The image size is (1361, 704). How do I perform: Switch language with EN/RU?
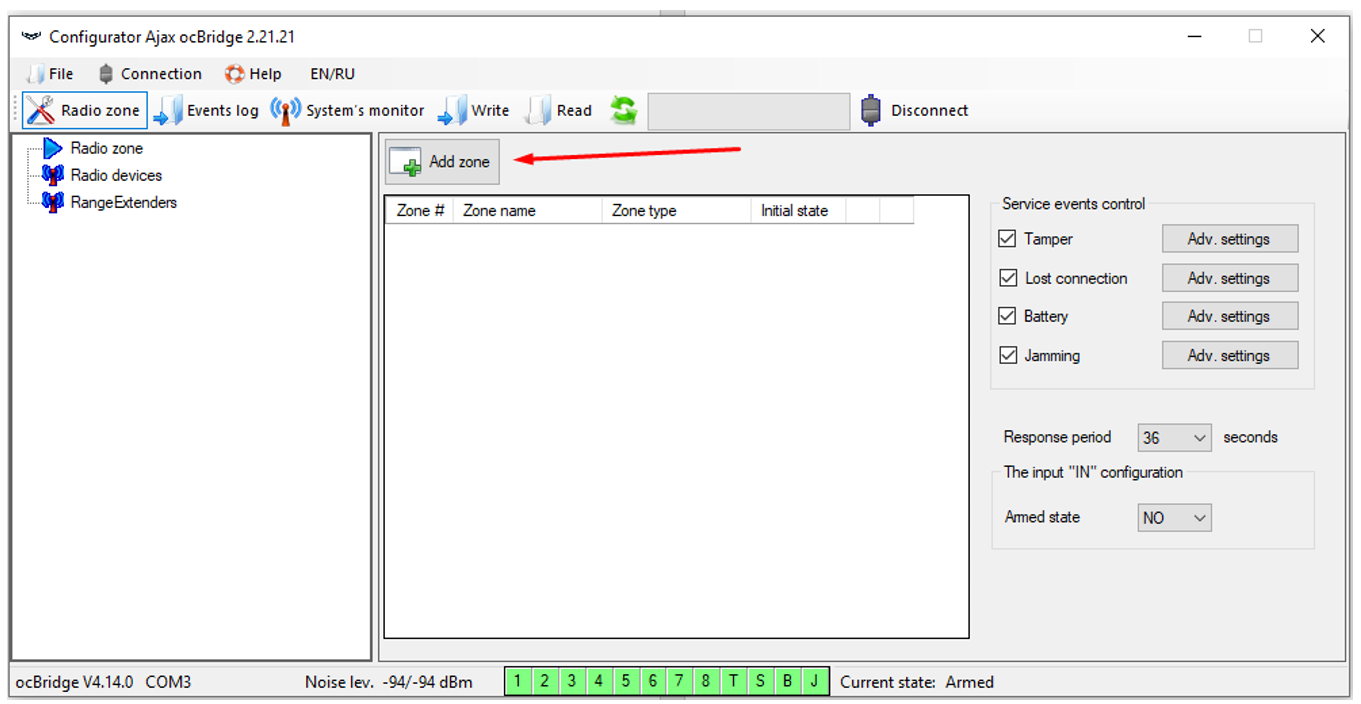[x=332, y=73]
